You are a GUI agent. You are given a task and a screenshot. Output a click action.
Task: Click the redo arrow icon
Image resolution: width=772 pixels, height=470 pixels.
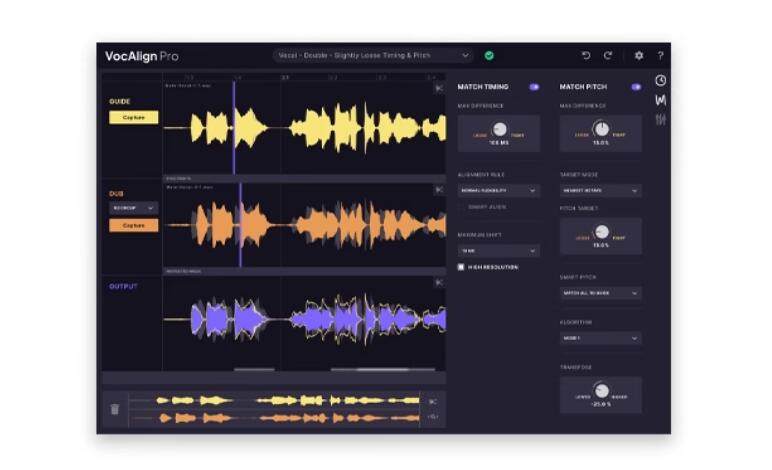(x=608, y=55)
